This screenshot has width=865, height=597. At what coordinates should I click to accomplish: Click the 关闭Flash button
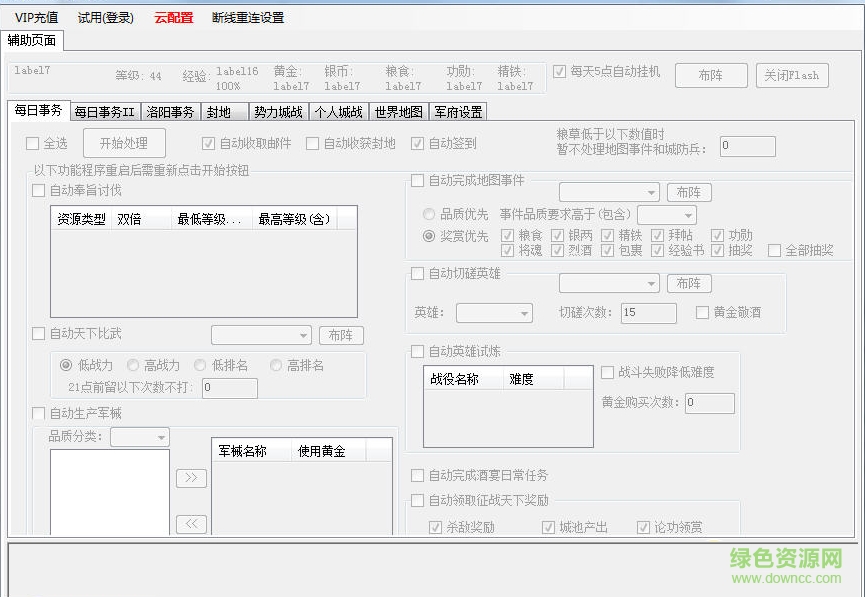[x=792, y=75]
